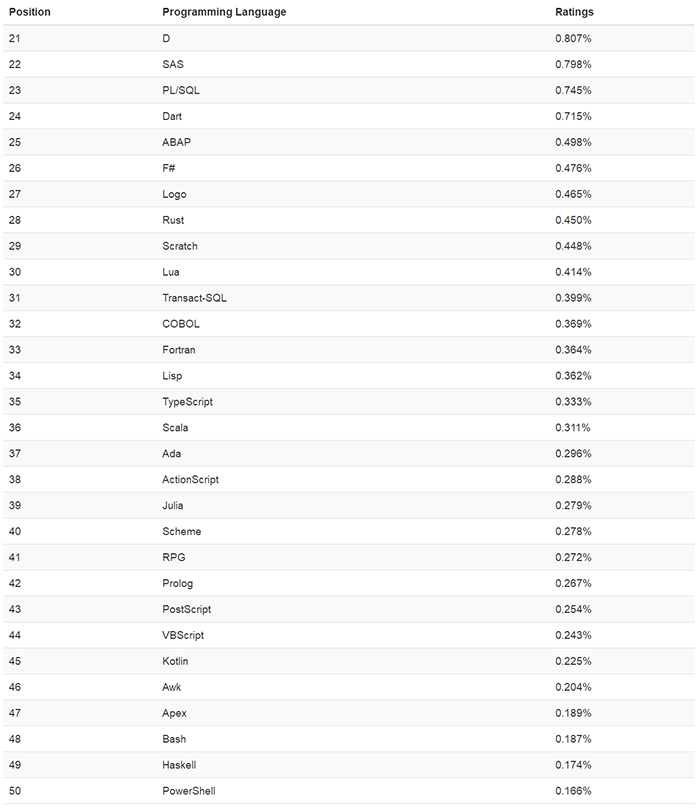Click the 0.807% rating for D
700x809 pixels.
[573, 38]
